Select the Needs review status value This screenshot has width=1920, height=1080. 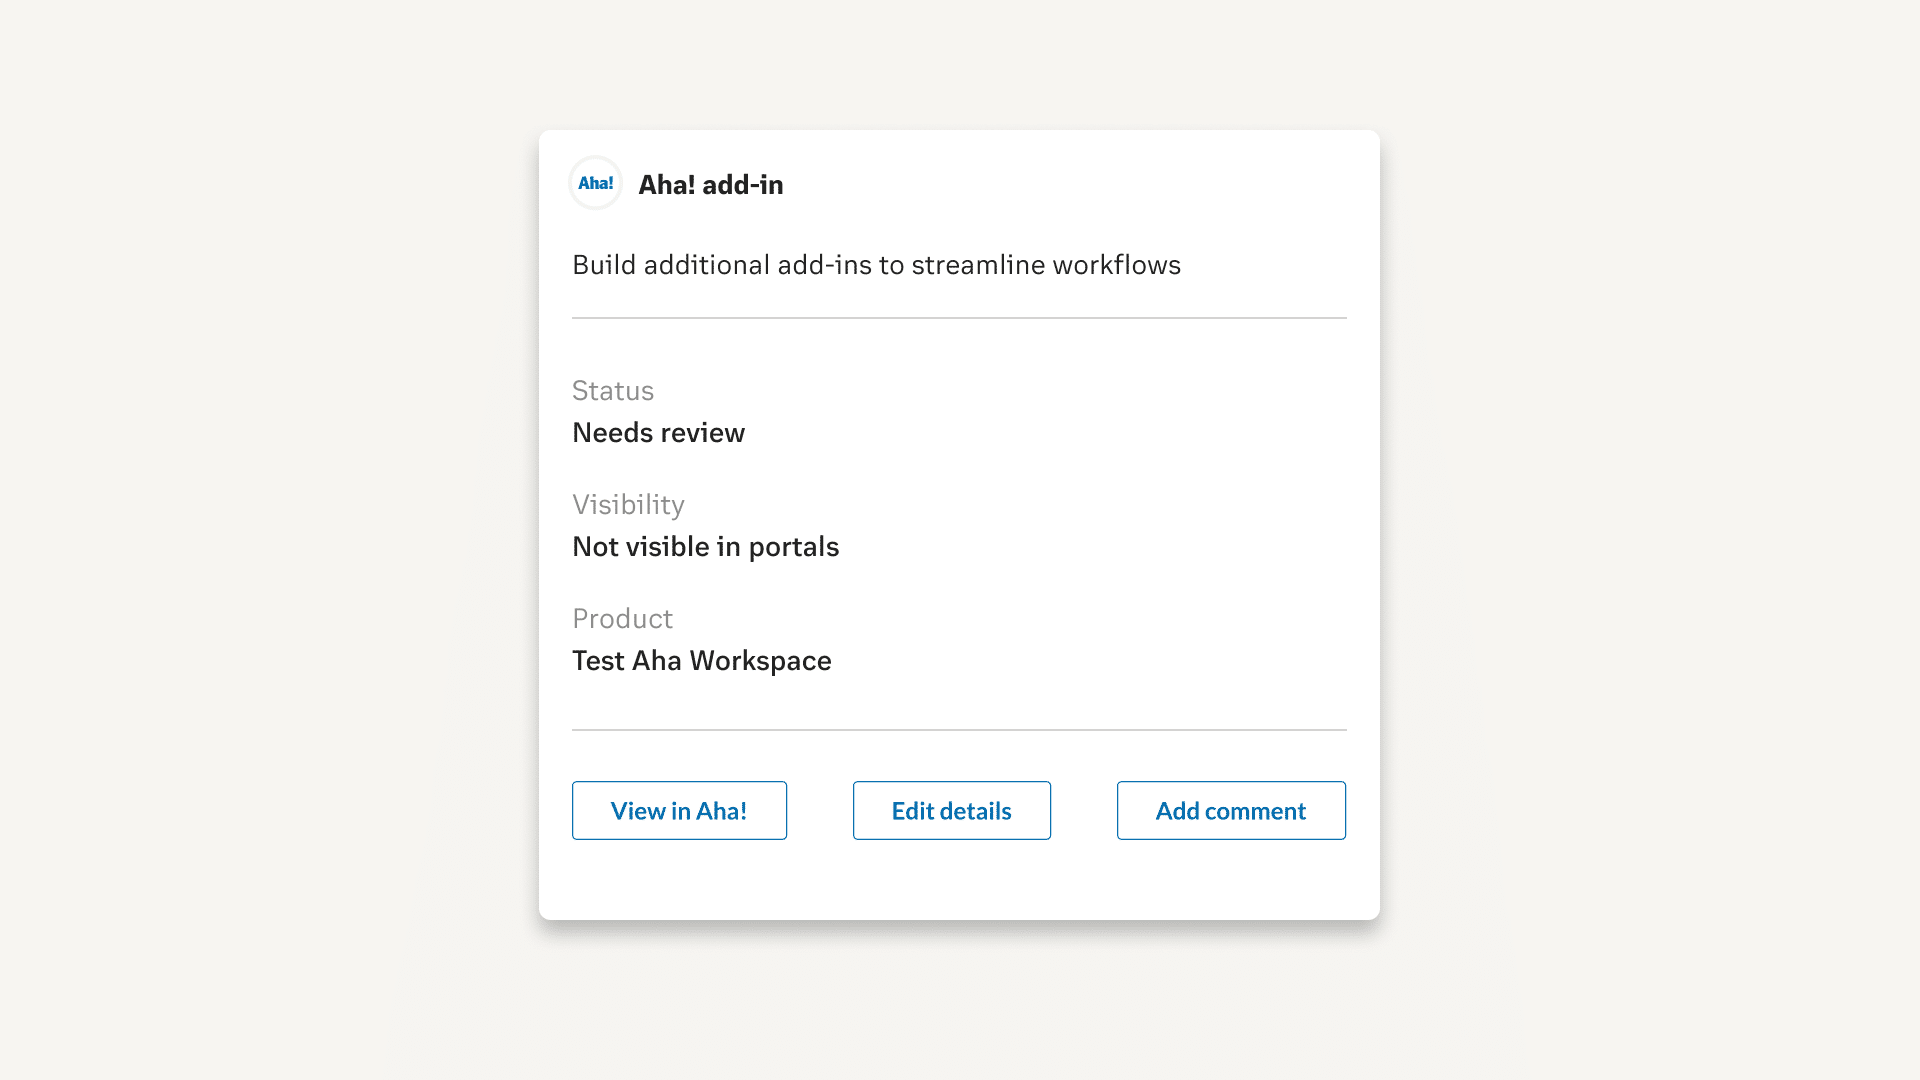[x=658, y=433]
